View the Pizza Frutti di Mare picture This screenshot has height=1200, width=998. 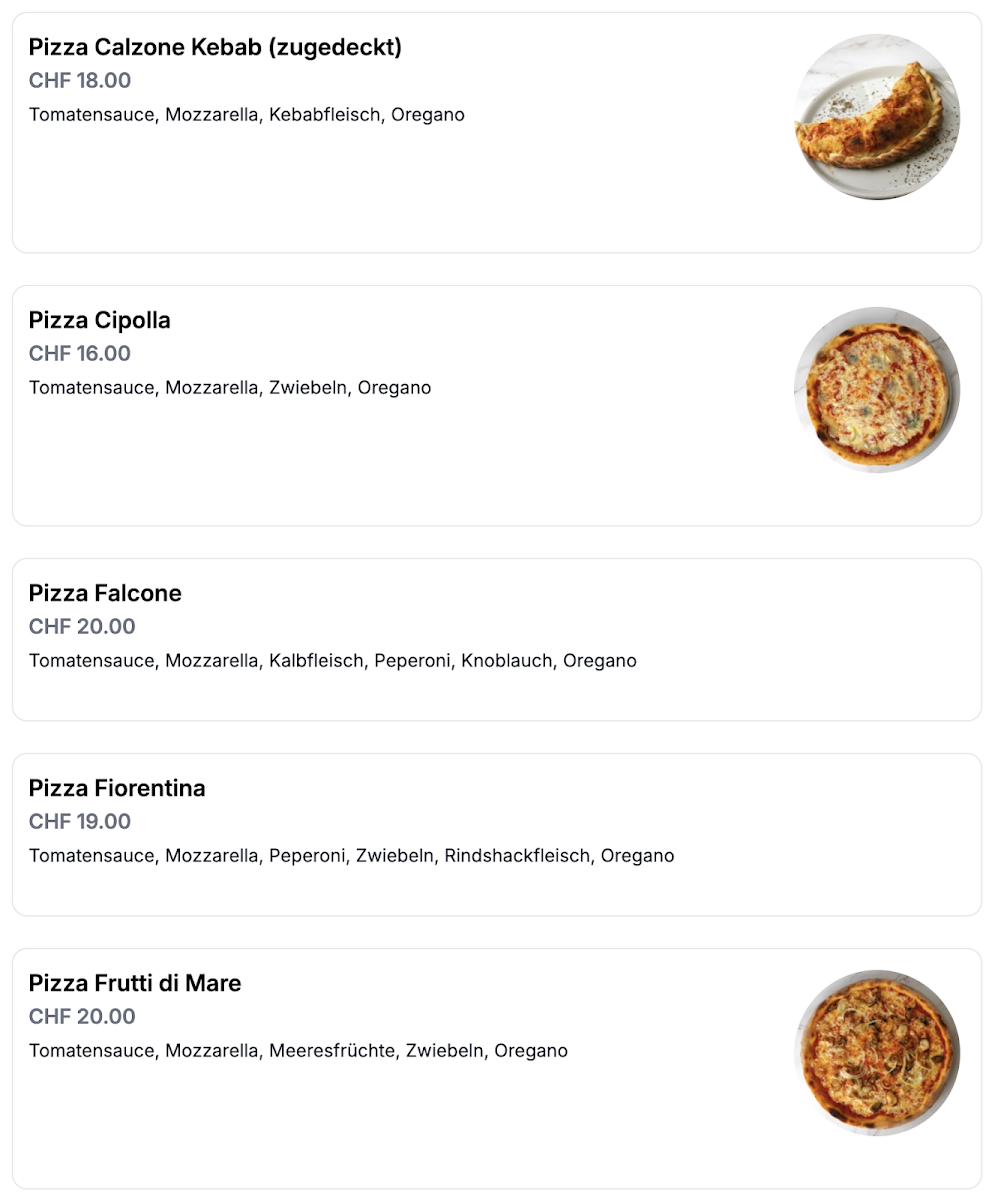tap(877, 1052)
